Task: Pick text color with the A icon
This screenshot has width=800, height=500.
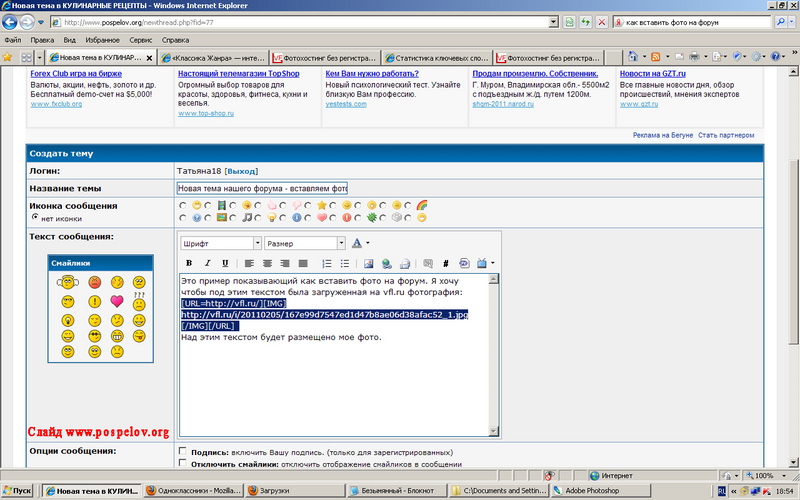Action: coord(357,243)
